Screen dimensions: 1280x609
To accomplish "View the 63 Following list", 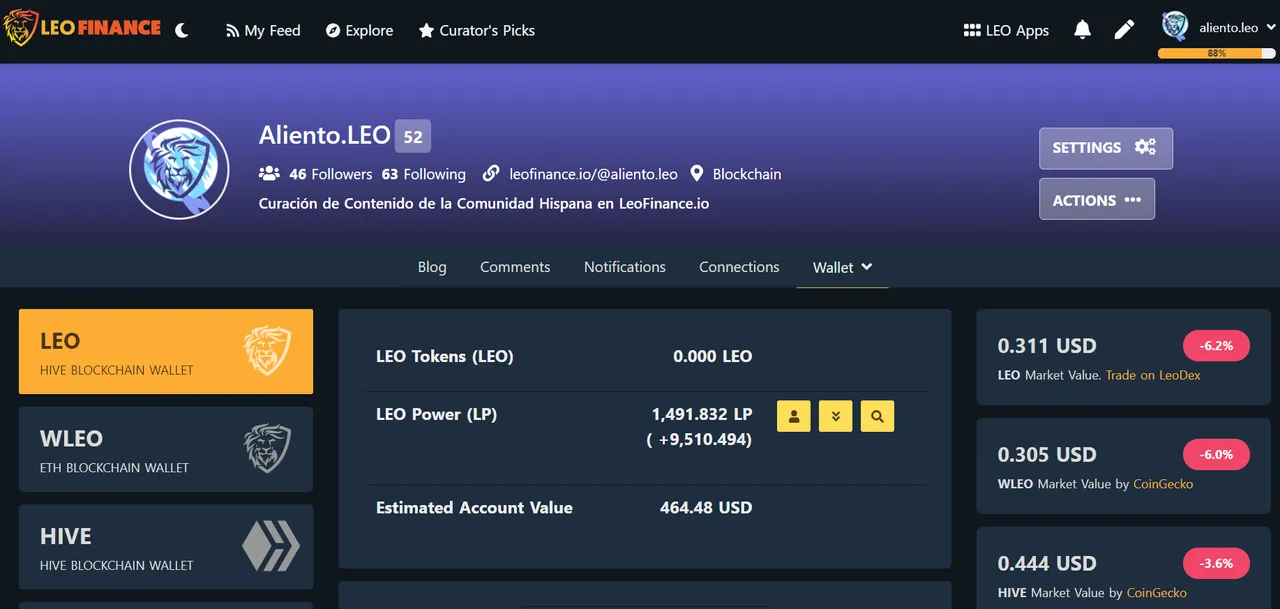I will (x=424, y=174).
